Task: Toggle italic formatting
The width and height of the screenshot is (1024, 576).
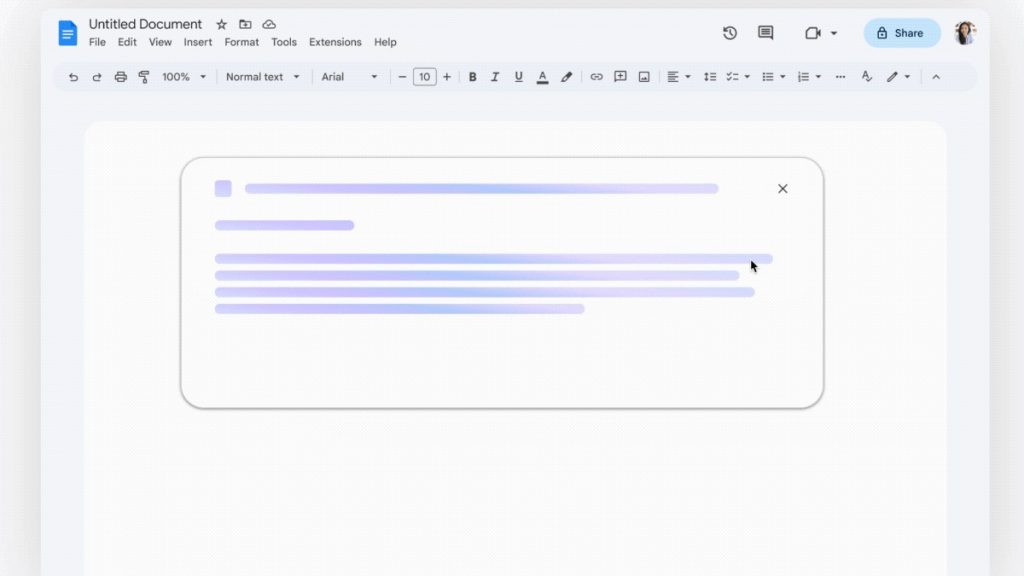Action: [495, 77]
